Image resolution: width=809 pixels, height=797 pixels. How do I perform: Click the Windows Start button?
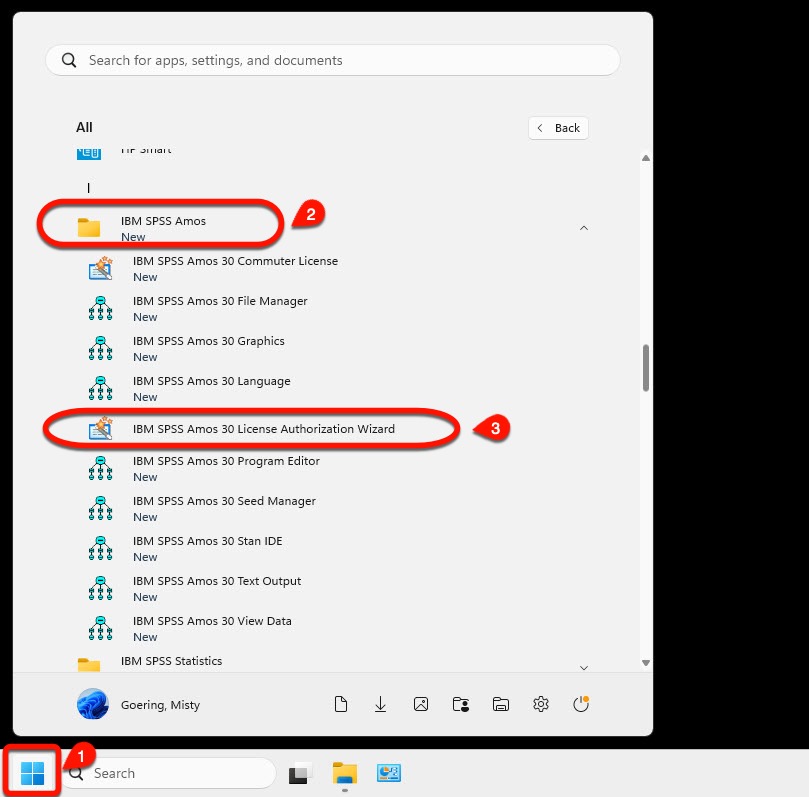pos(33,773)
